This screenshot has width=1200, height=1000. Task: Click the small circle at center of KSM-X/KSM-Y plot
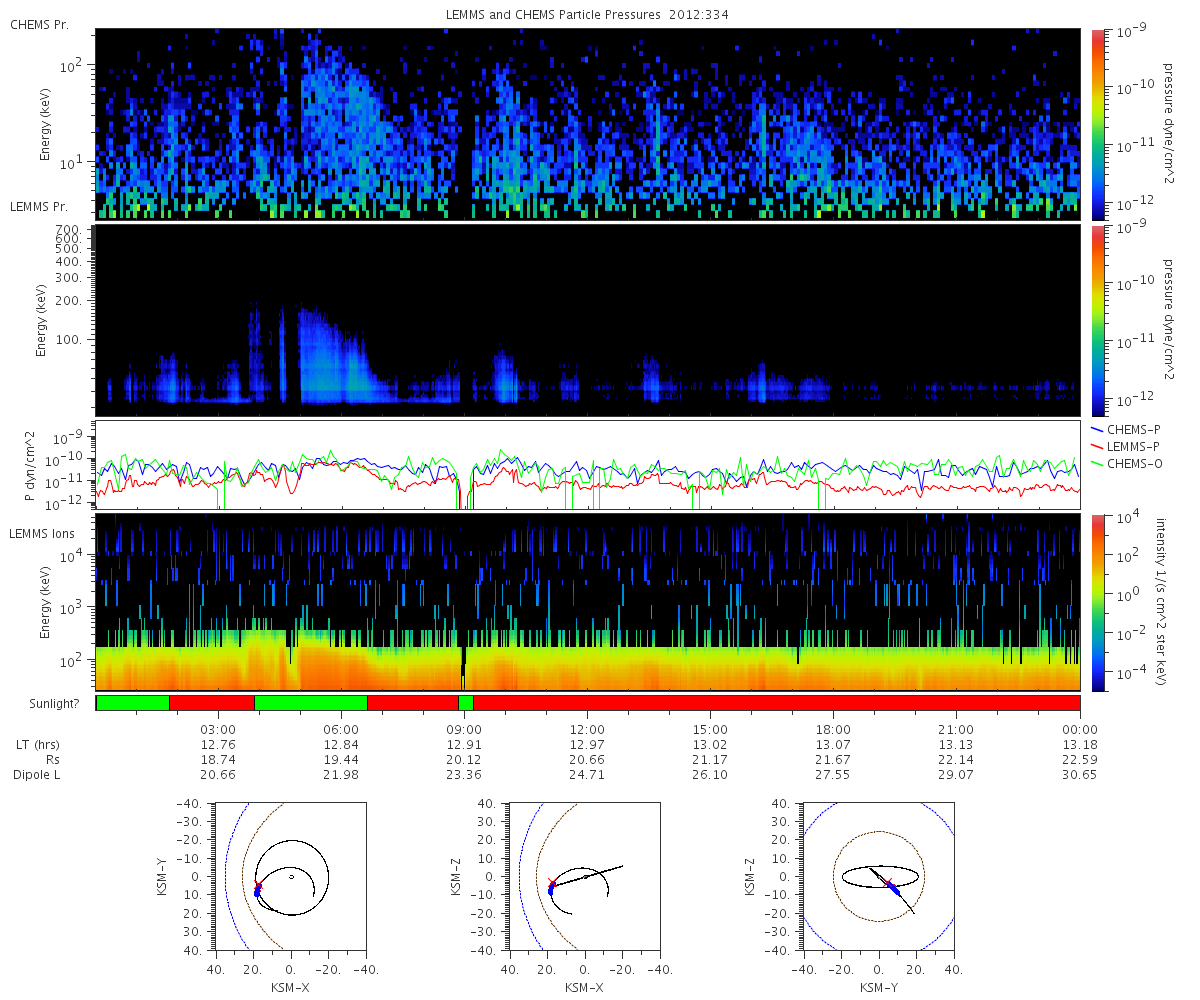[x=291, y=877]
